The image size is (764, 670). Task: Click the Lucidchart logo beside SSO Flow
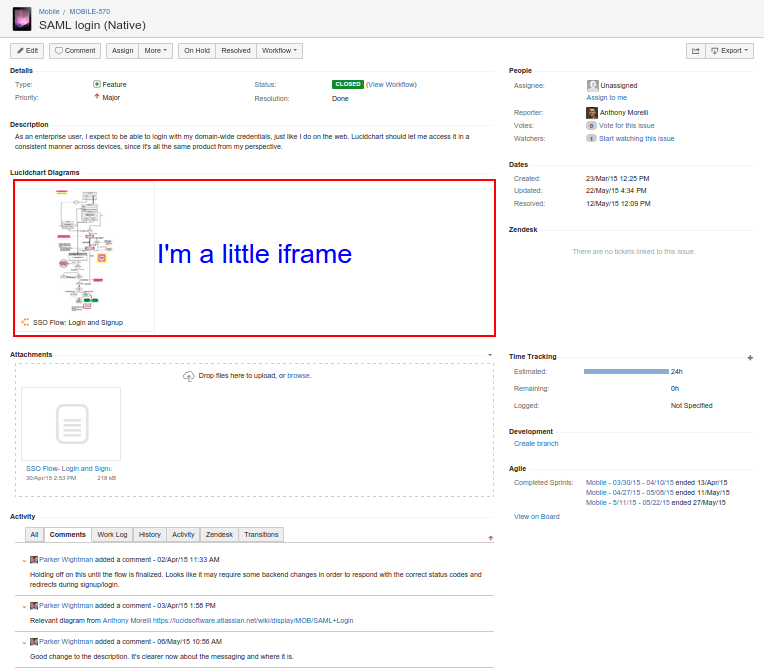25,322
